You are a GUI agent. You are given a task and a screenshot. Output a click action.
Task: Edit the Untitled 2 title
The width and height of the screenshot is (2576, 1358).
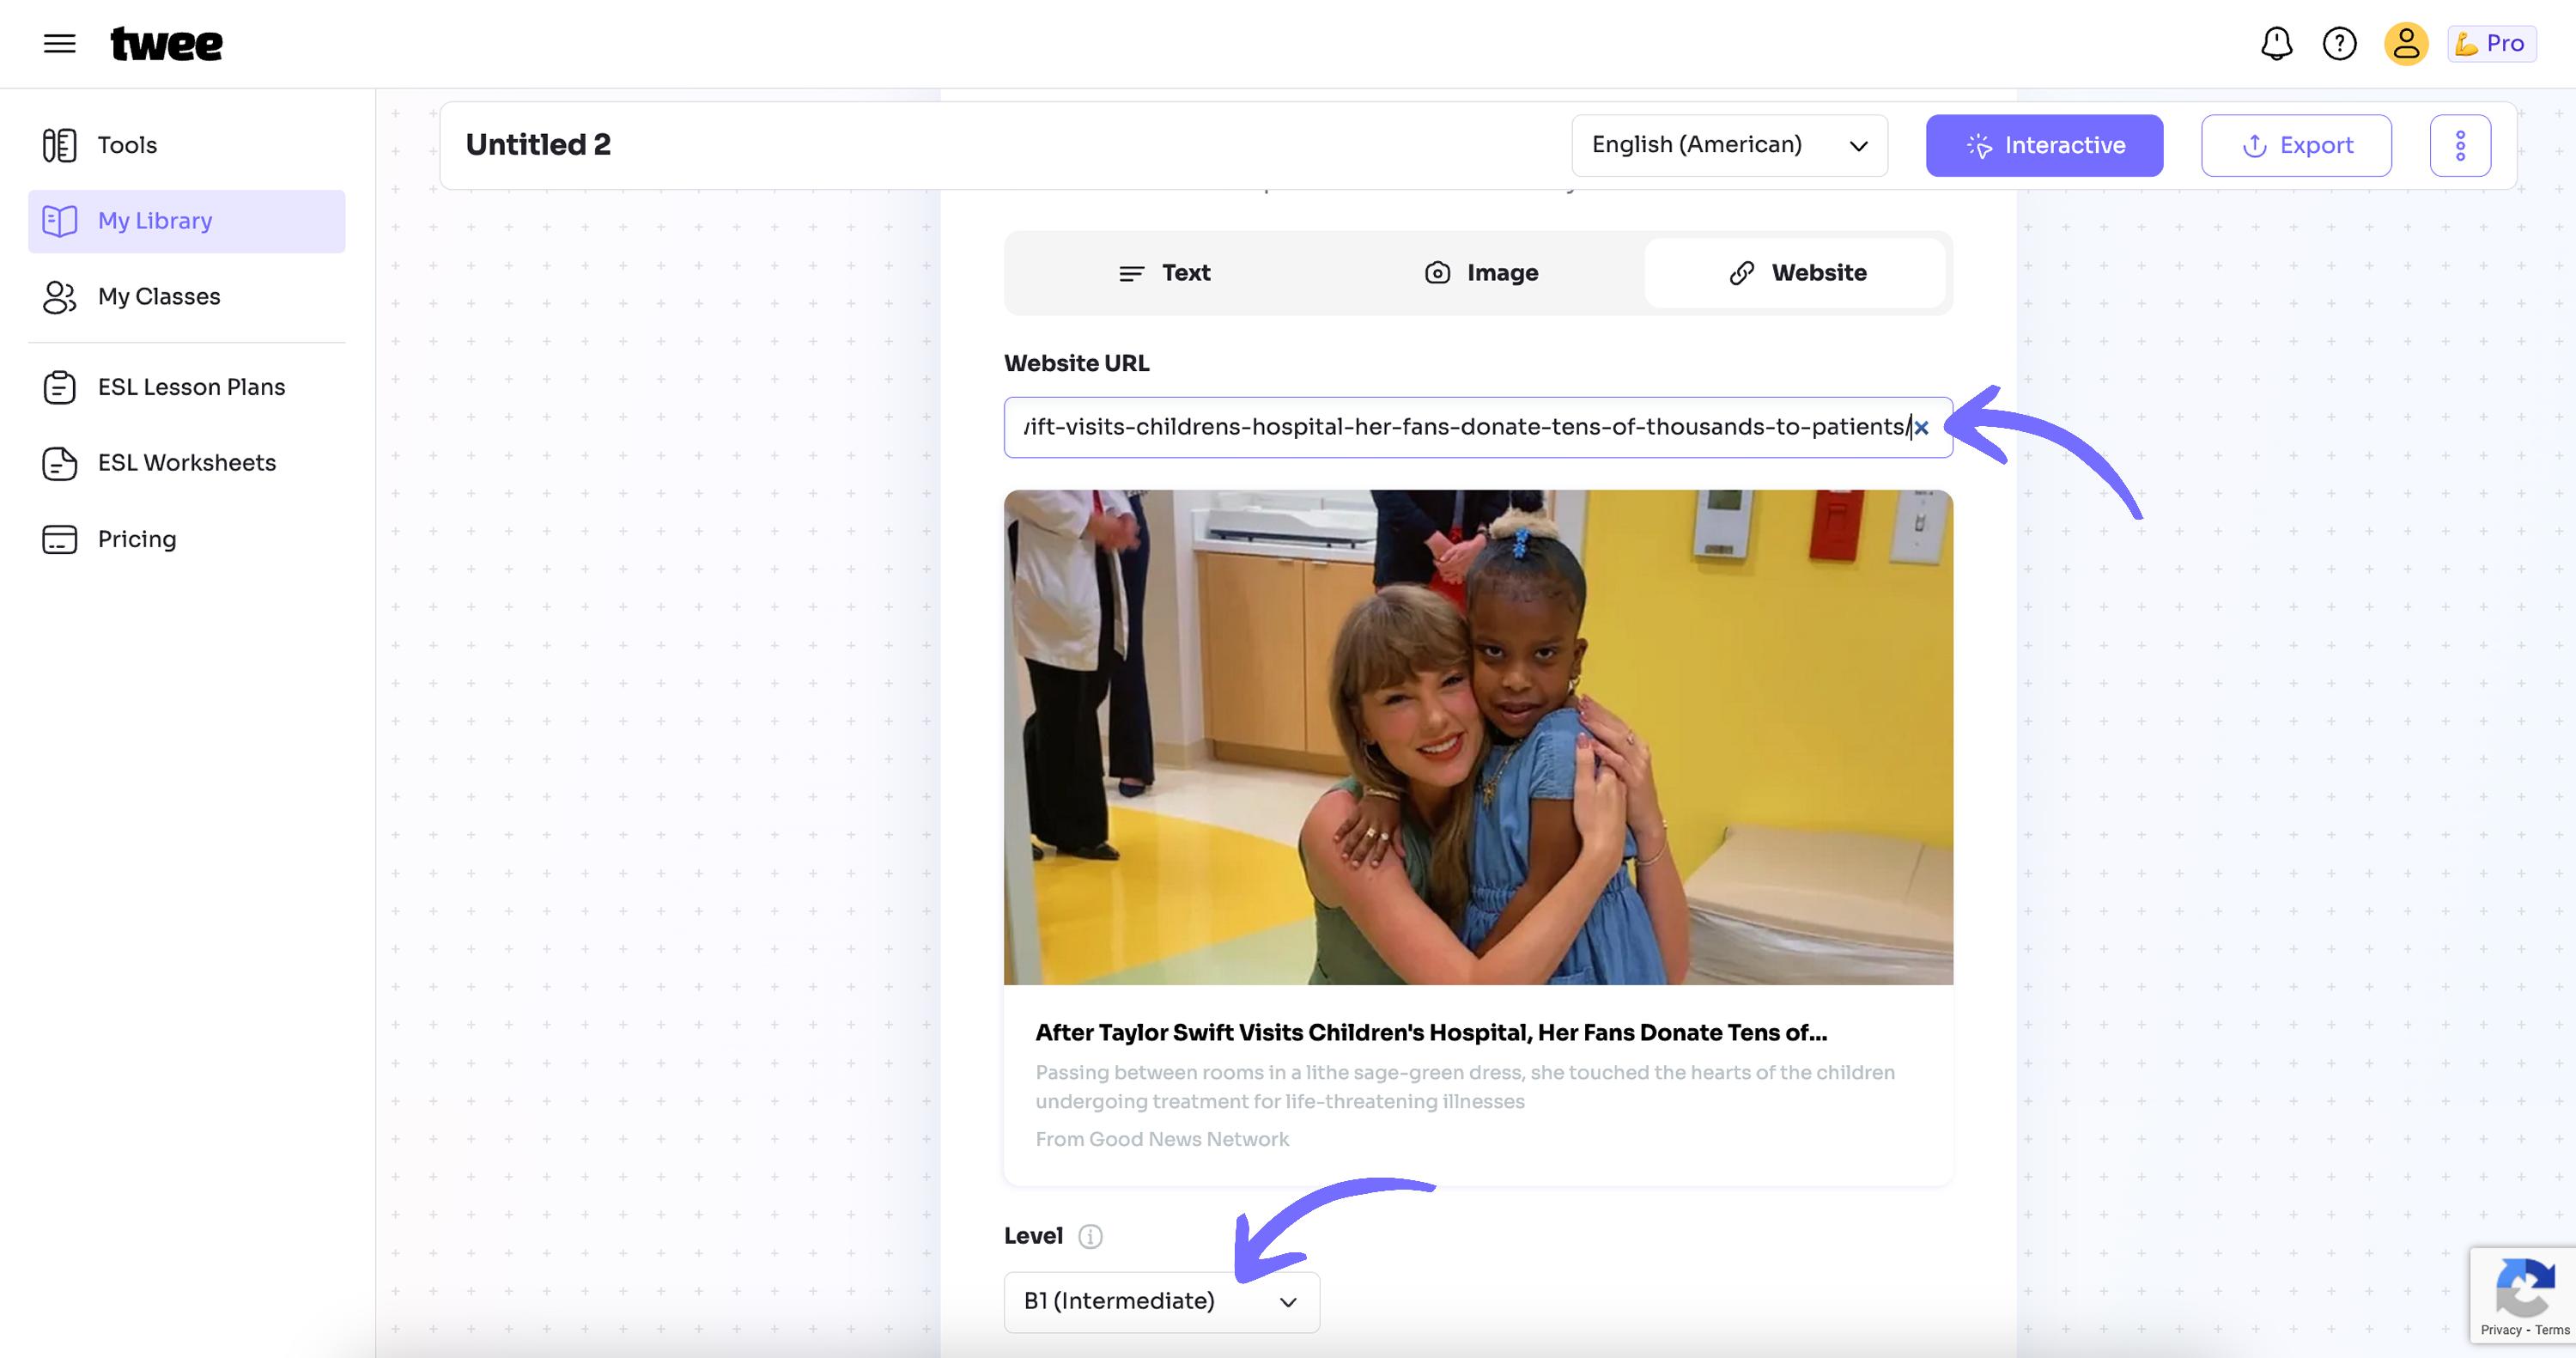(x=538, y=145)
